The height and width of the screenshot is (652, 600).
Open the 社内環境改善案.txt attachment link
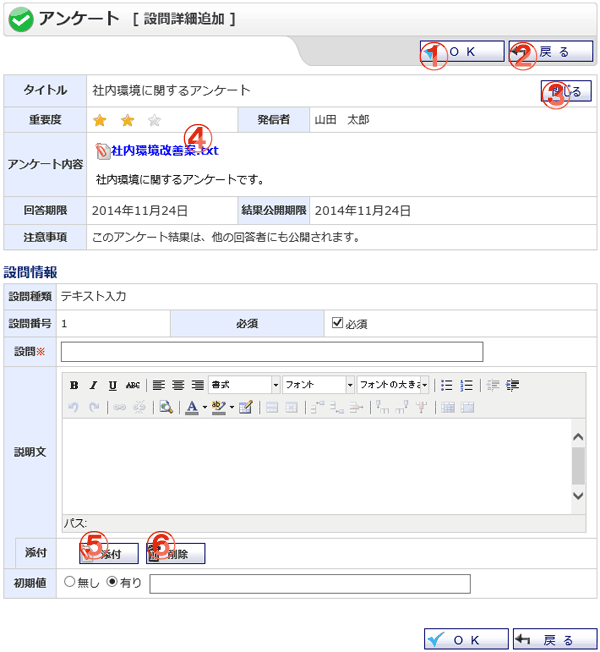(x=165, y=151)
